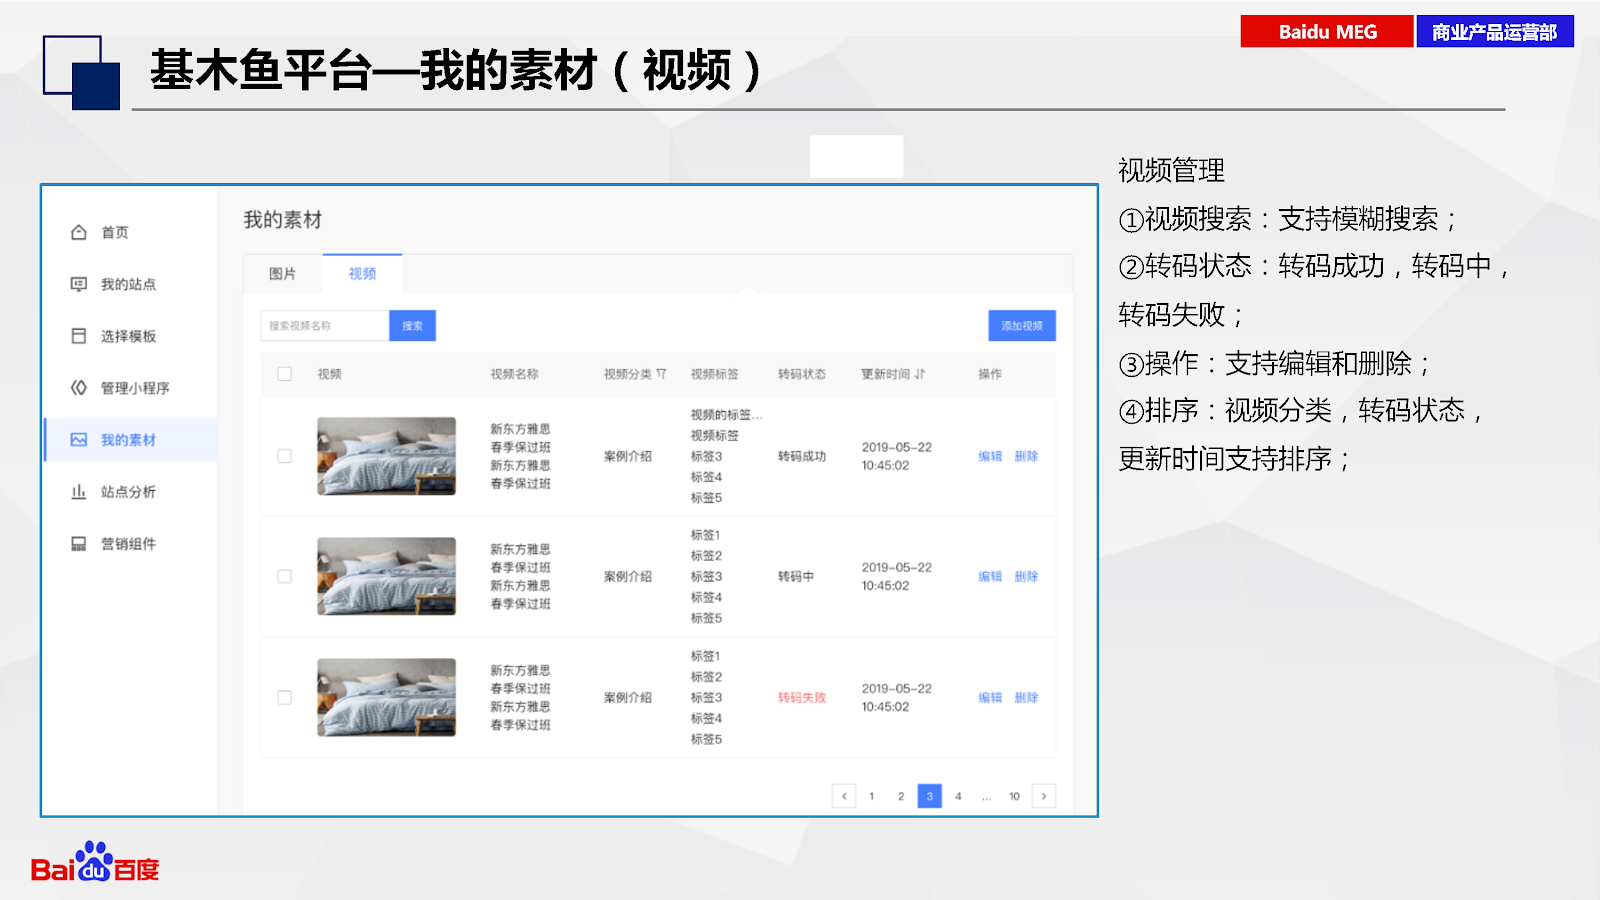This screenshot has width=1600, height=900.
Task: Check the box for the 转码成功 video row
Action: click(285, 456)
